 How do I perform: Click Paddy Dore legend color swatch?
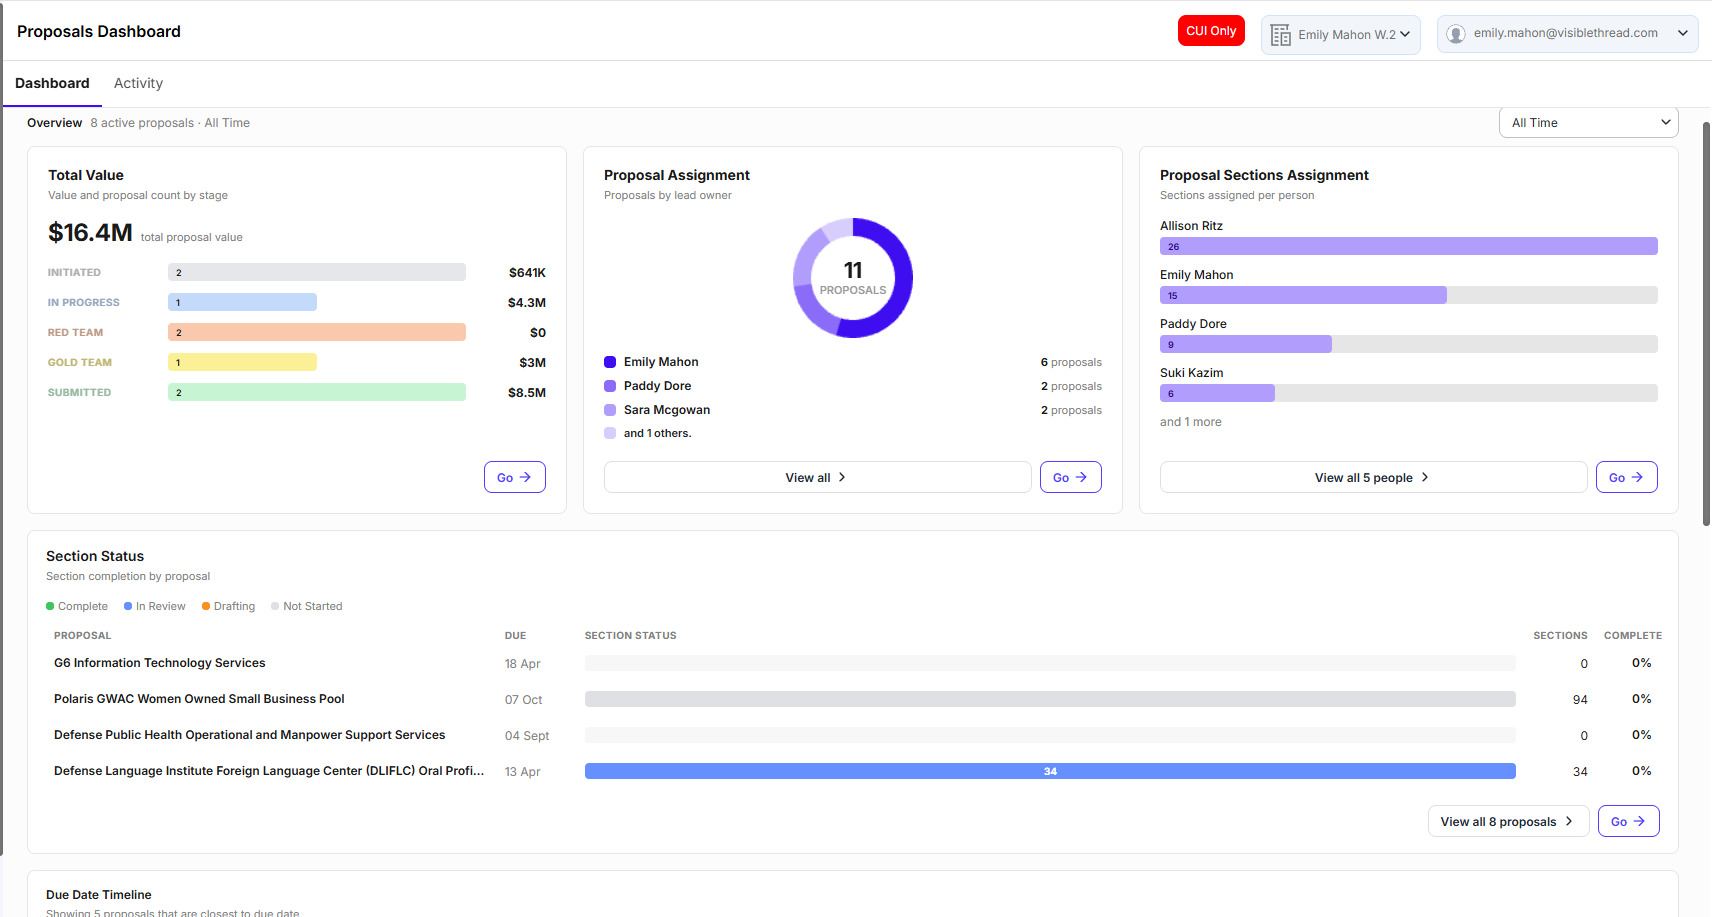pyautogui.click(x=610, y=386)
